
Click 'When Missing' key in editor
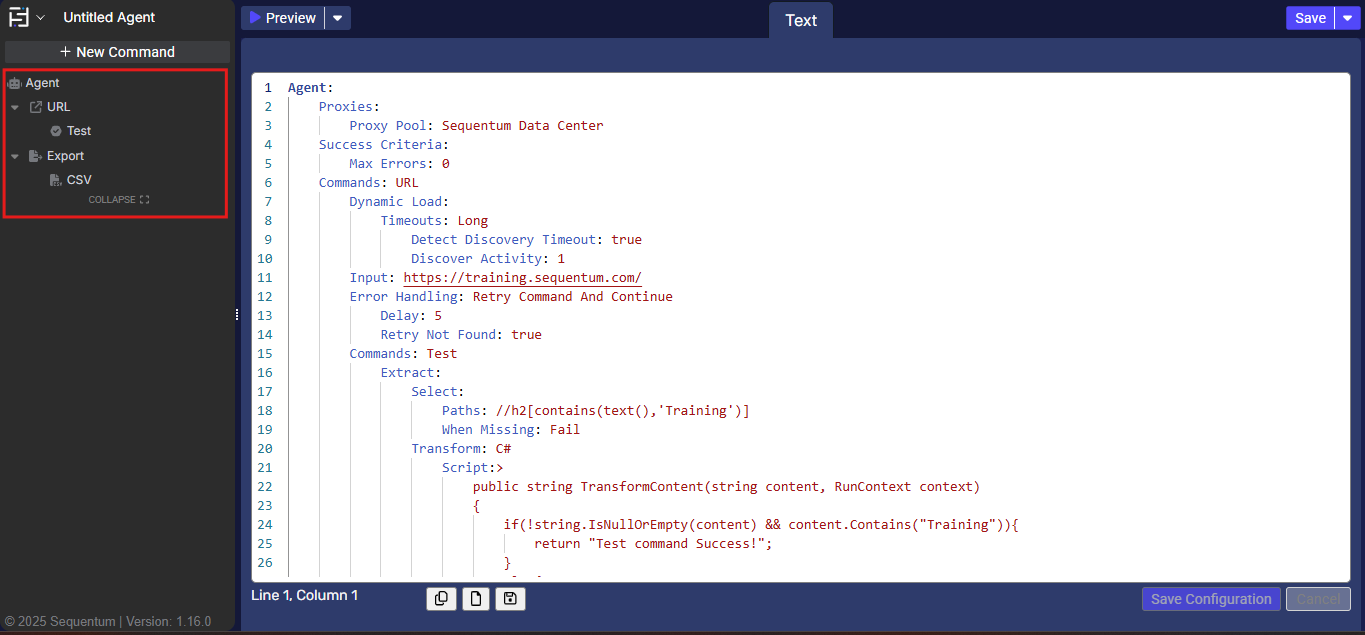pyautogui.click(x=488, y=430)
